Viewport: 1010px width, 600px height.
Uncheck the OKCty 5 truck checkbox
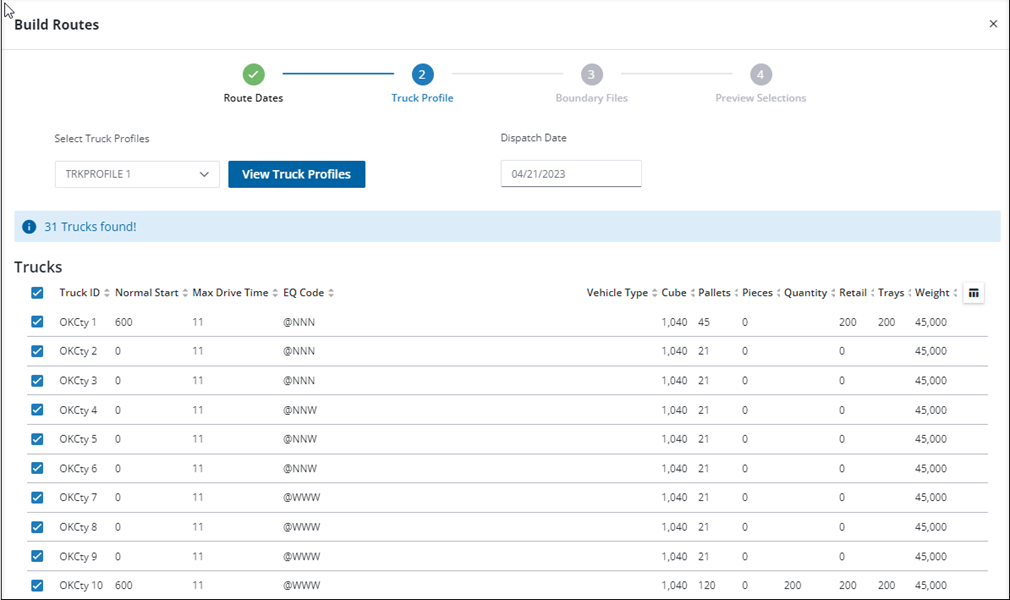click(37, 439)
